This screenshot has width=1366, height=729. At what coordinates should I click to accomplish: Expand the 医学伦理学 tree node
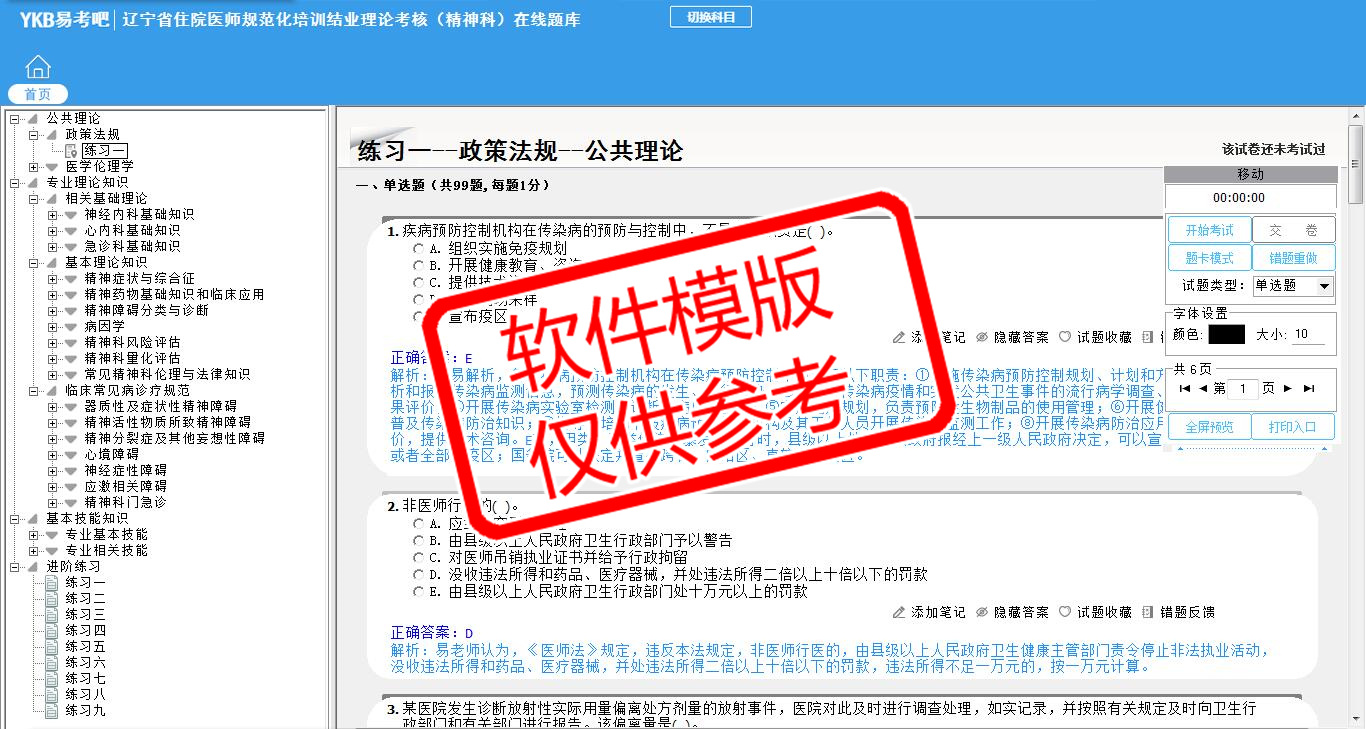[34, 166]
